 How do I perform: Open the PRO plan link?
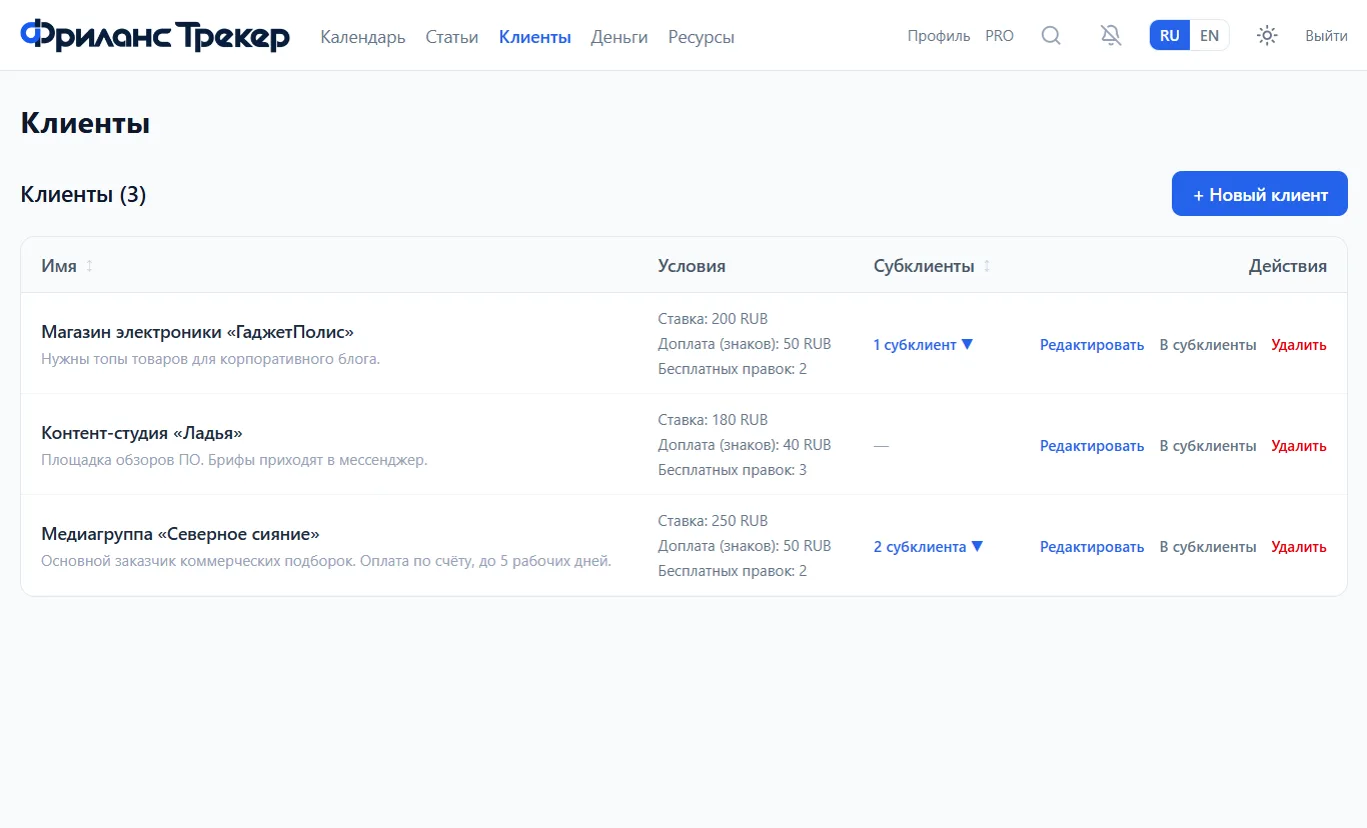tap(999, 36)
